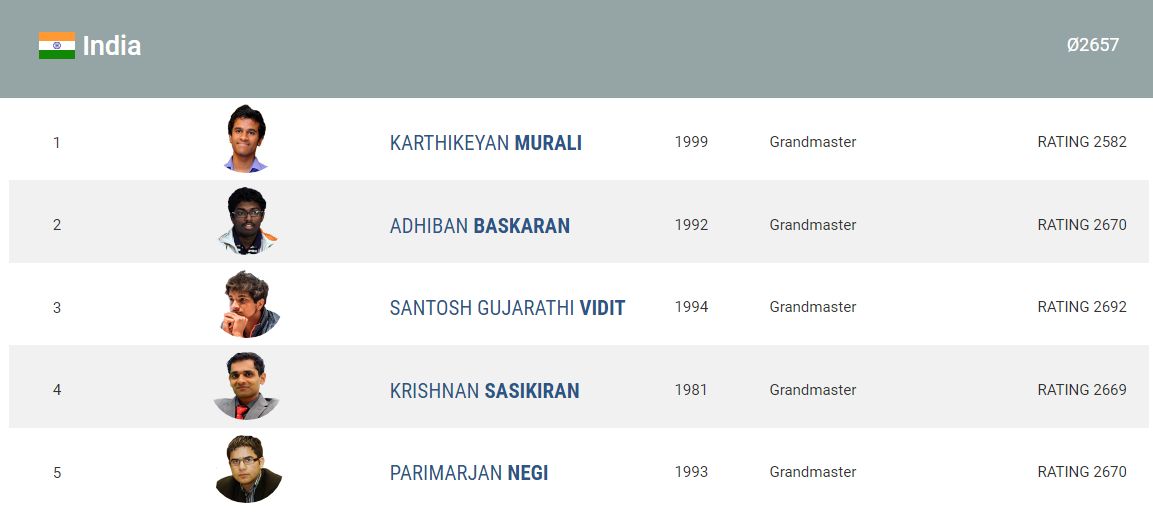1153x515 pixels.
Task: Select the Parimarjan Negi name link
Action: point(468,473)
